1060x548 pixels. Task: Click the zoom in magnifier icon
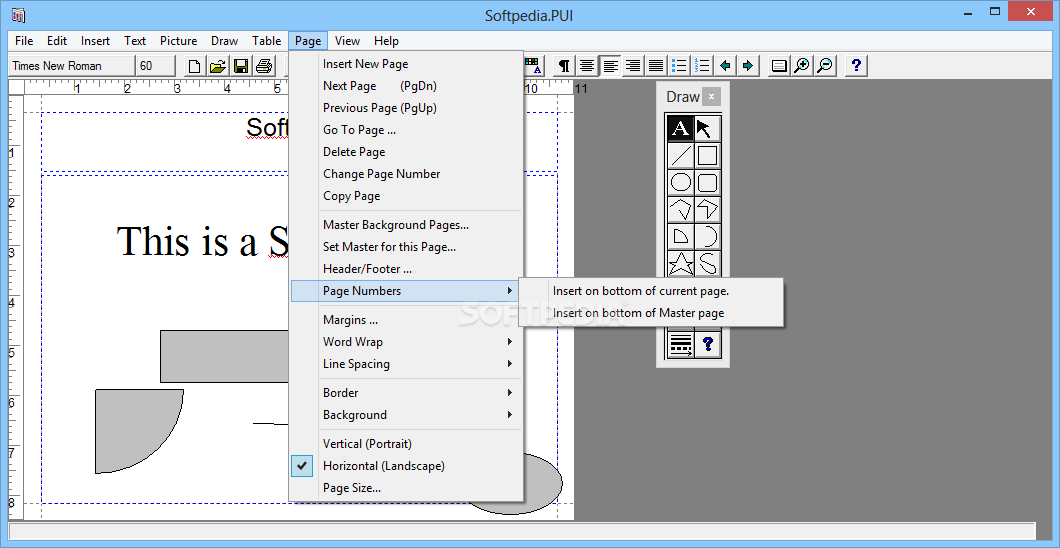802,66
